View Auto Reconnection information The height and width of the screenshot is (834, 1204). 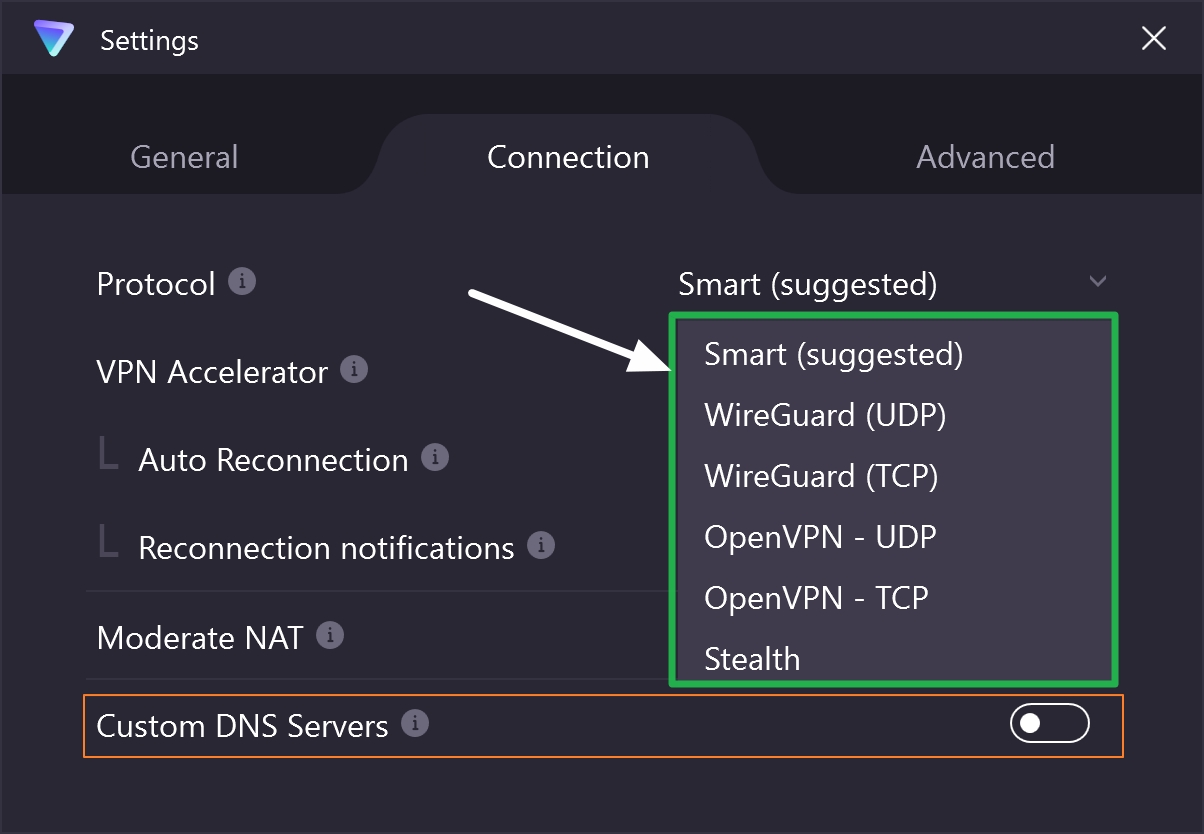point(434,457)
